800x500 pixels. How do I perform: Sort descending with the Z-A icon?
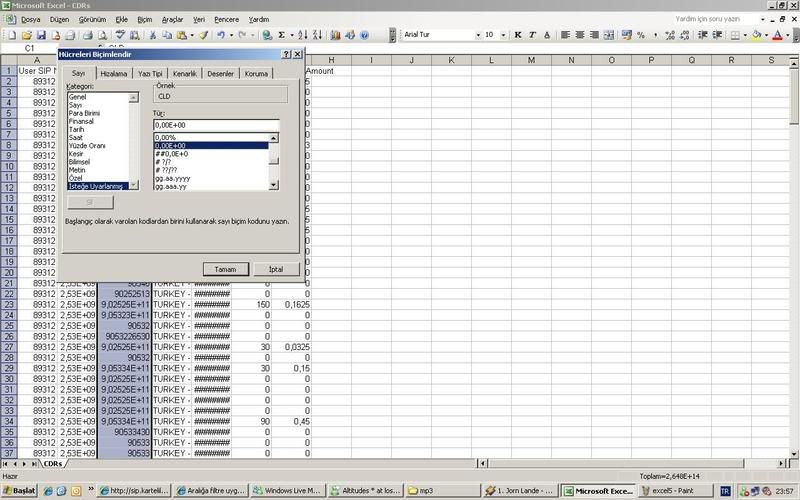tap(317, 35)
